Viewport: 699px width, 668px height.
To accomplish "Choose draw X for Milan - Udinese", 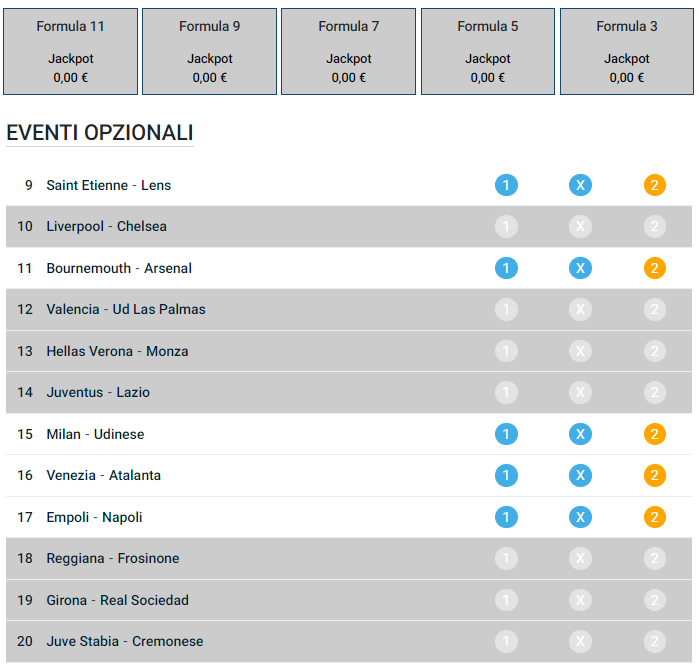I will (580, 434).
